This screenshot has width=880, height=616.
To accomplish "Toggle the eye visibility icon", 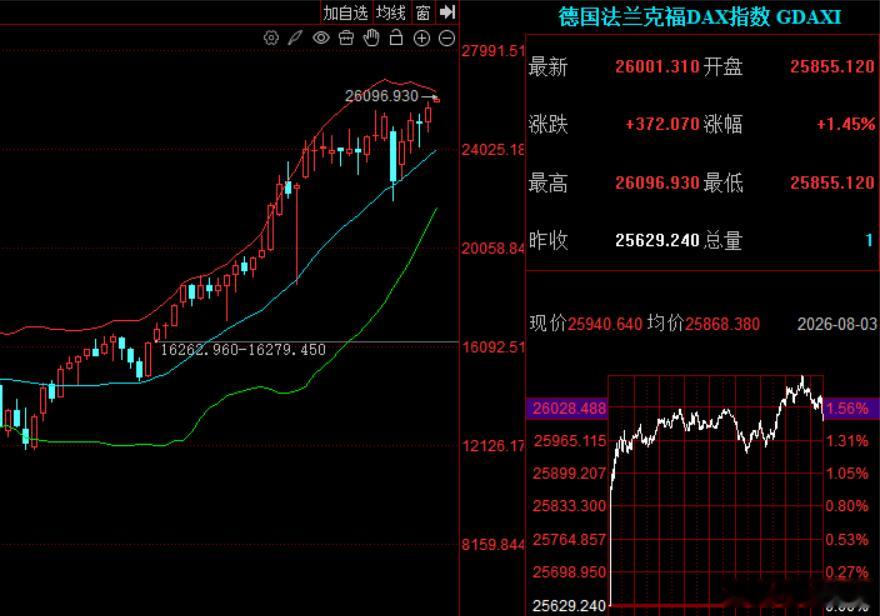I will click(321, 38).
